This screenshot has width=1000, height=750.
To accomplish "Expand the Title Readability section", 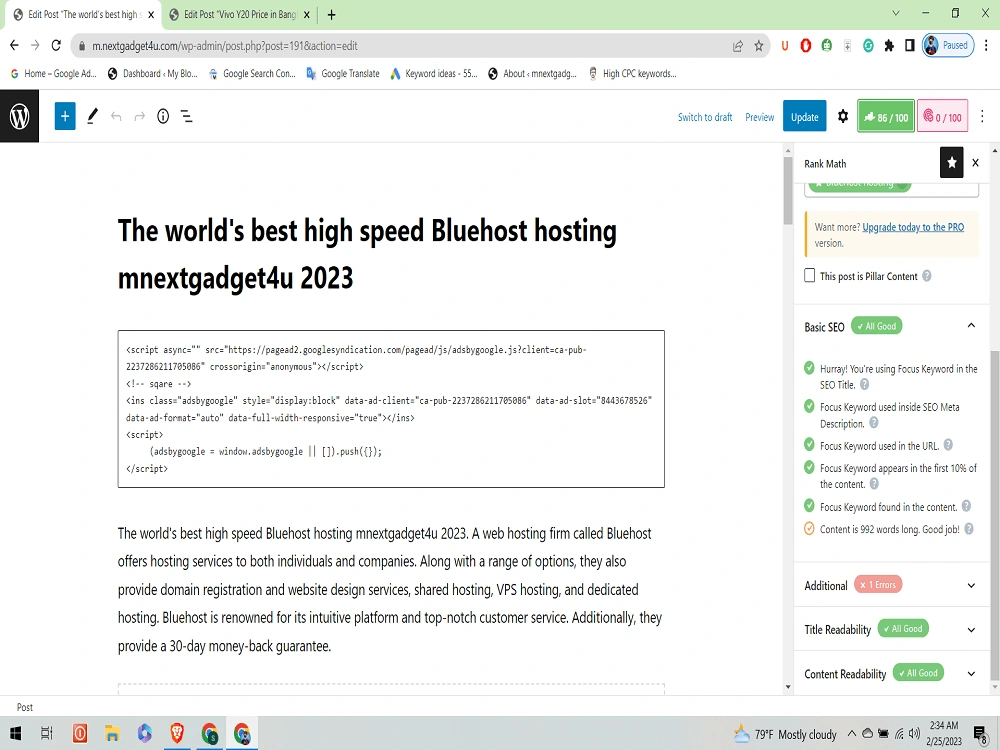I will 971,629.
